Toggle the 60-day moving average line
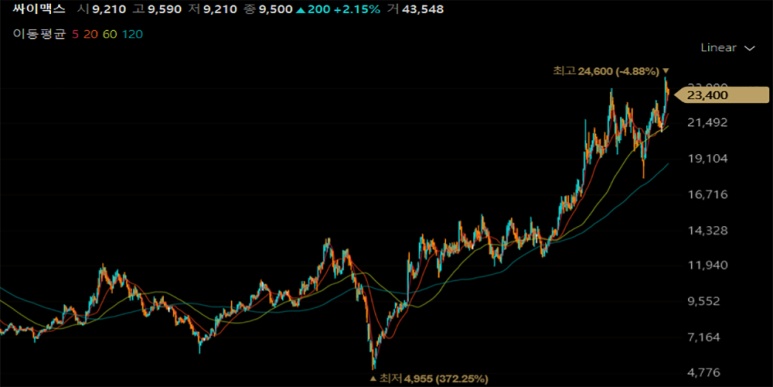The image size is (773, 387). 110,34
